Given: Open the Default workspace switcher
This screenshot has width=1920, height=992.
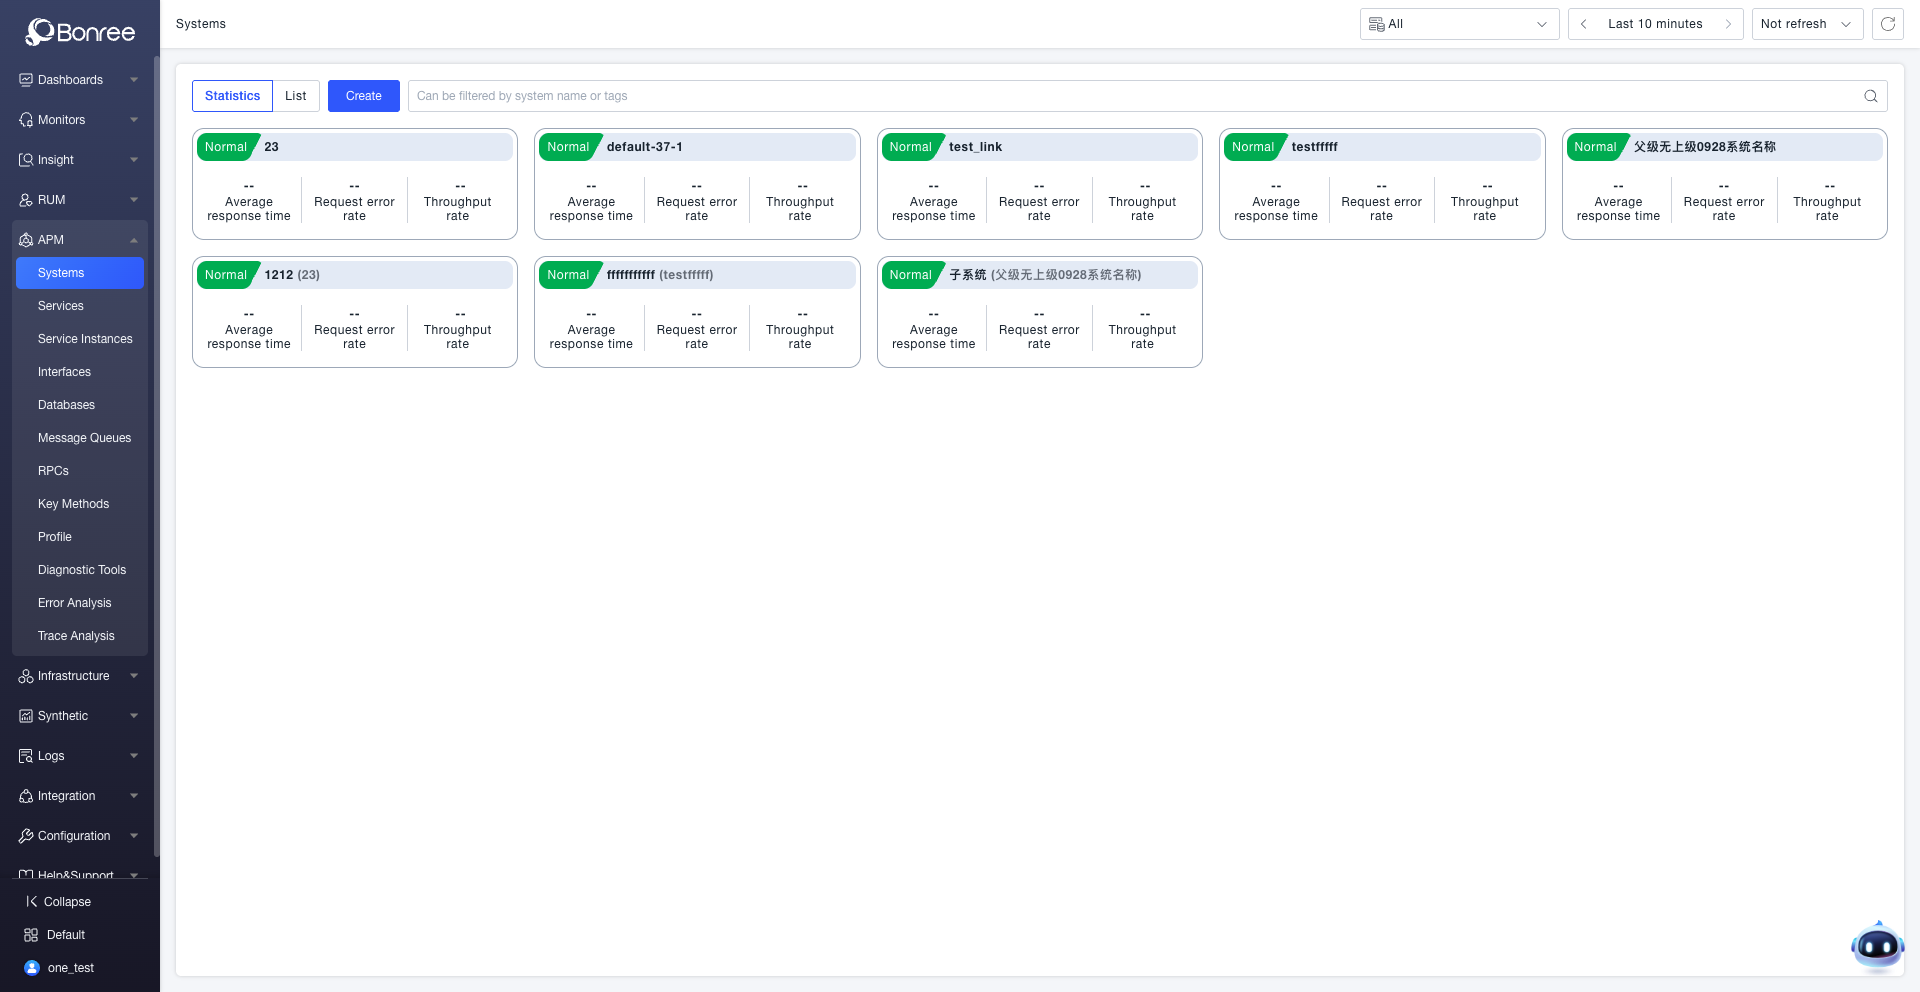Looking at the screenshot, I should pos(55,935).
